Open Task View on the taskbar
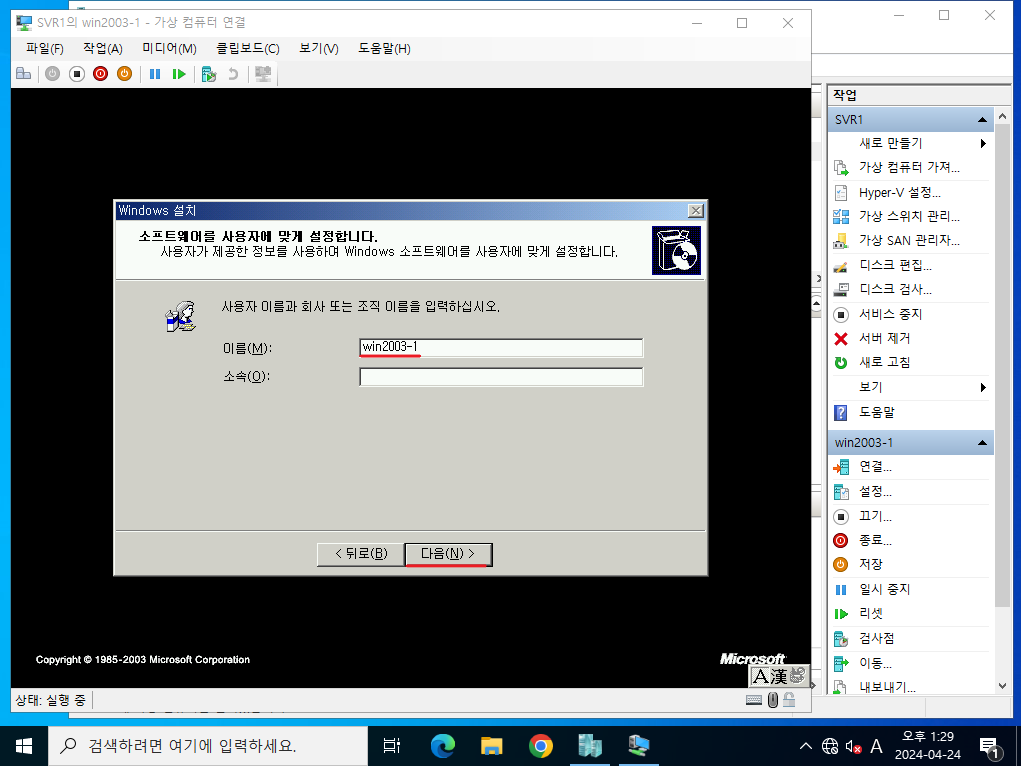The height and width of the screenshot is (766, 1021). click(x=392, y=746)
